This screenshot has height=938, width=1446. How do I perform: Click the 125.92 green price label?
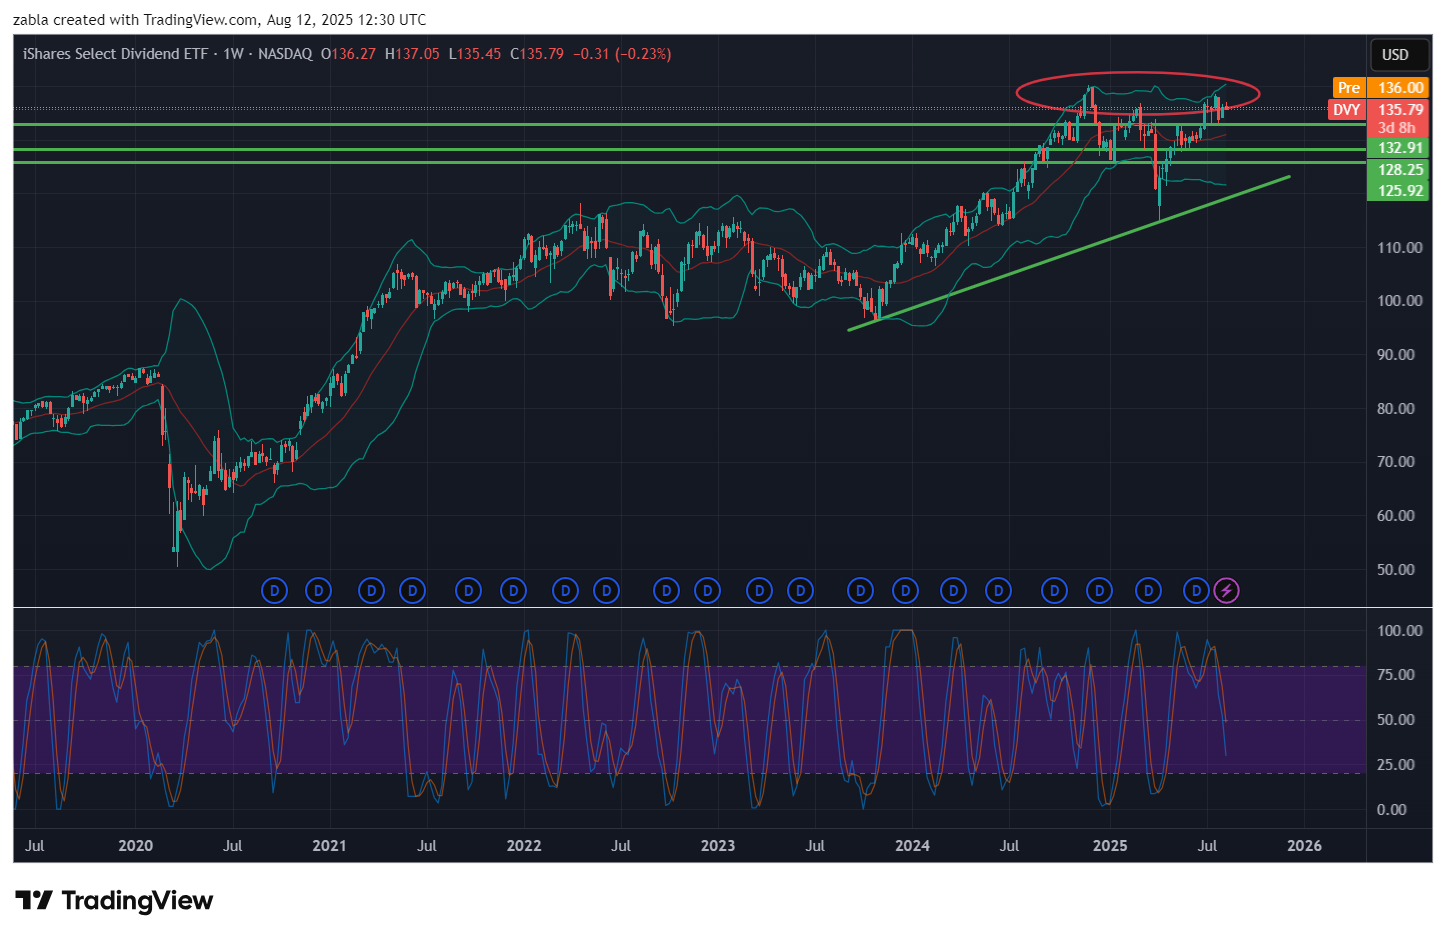coord(1399,191)
